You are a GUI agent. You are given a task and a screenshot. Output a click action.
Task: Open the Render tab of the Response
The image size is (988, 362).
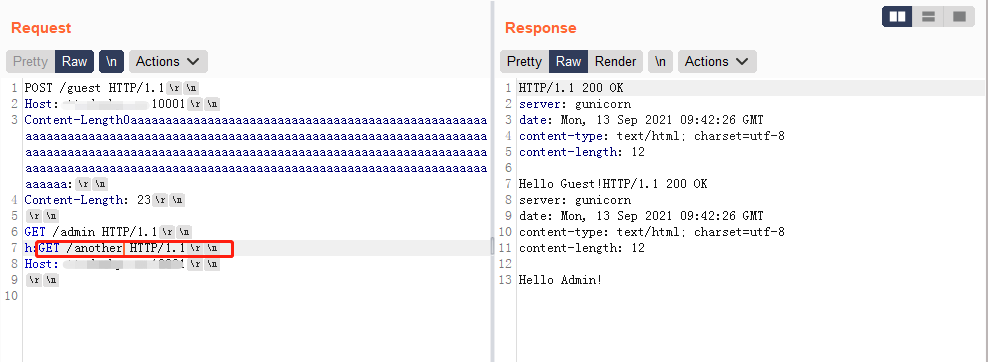point(616,62)
